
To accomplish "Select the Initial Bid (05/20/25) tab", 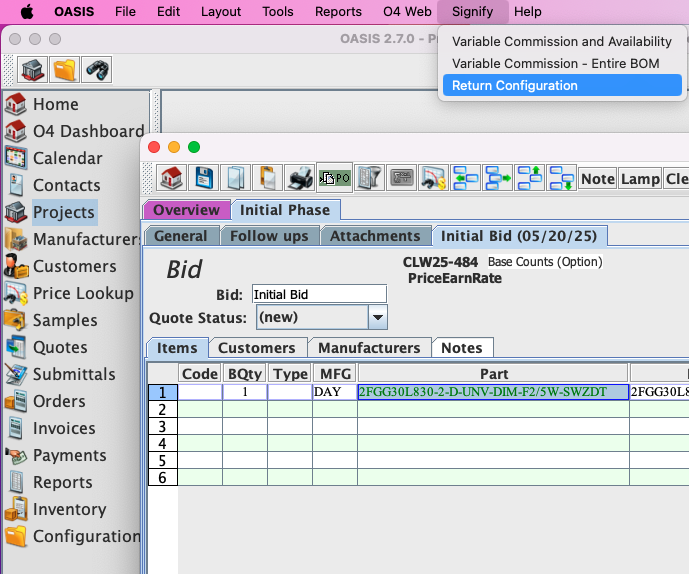I will (x=519, y=236).
